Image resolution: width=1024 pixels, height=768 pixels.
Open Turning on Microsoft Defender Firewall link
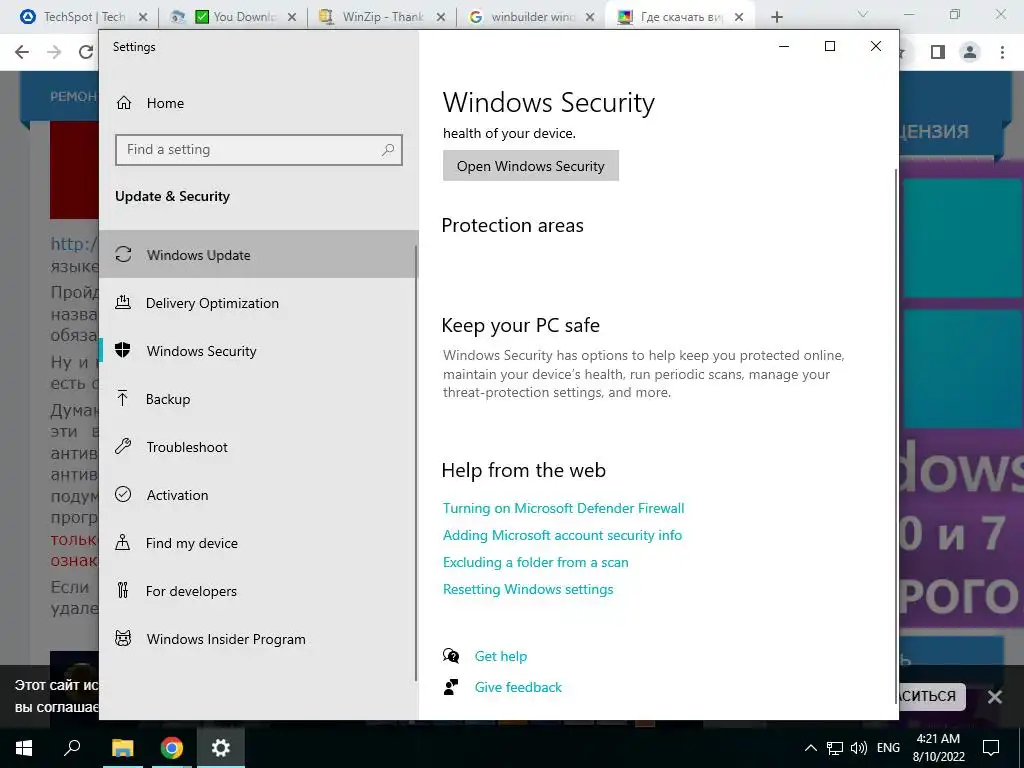(563, 508)
